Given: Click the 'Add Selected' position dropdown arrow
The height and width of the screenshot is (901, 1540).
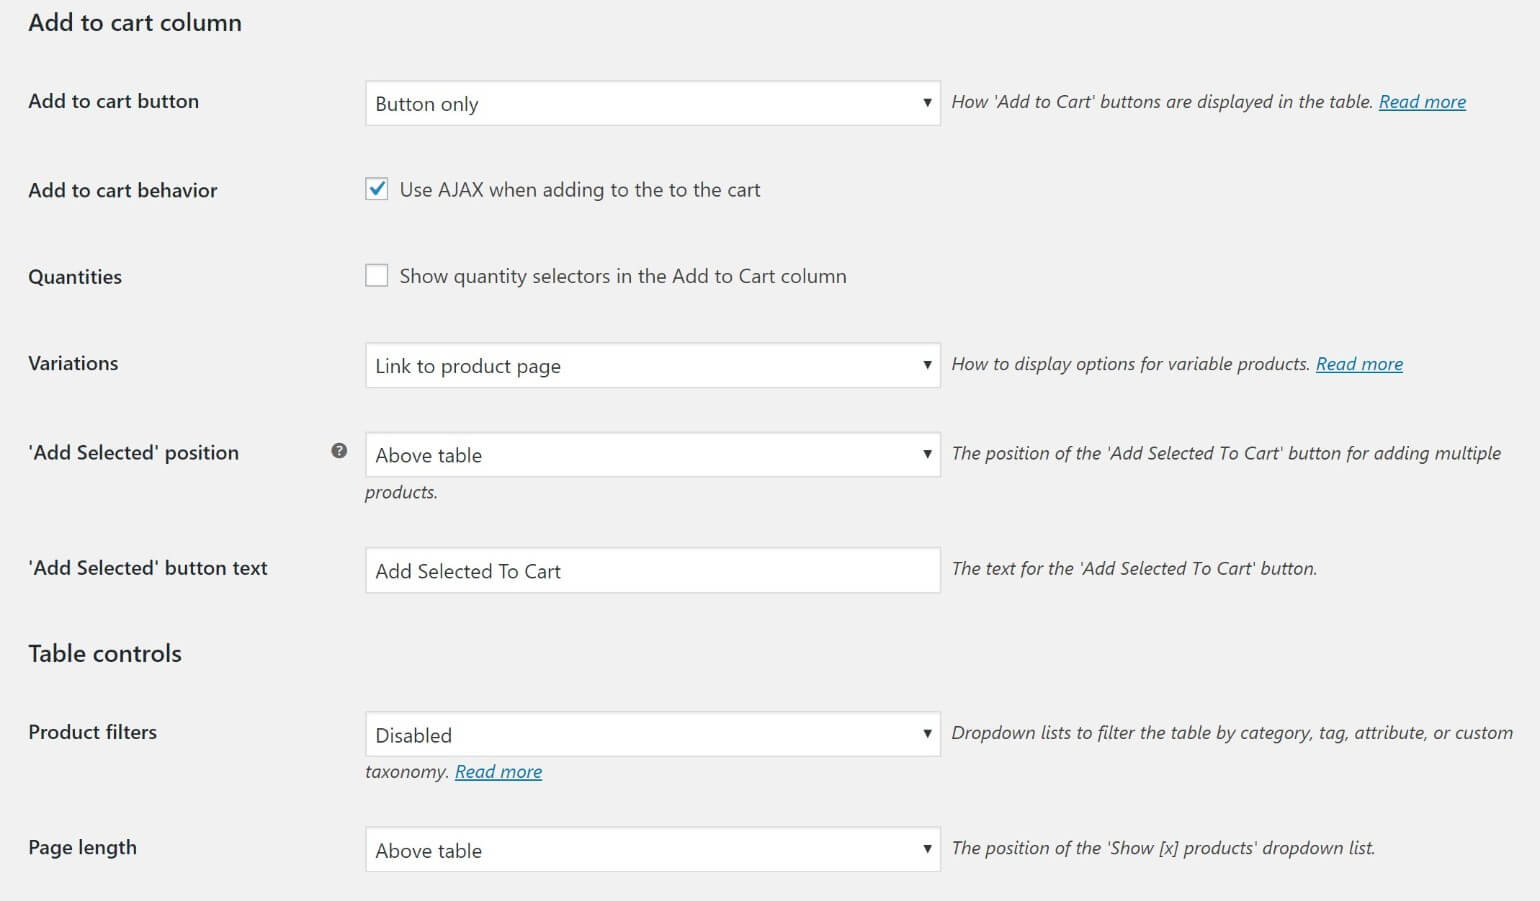Looking at the screenshot, I should pos(925,454).
